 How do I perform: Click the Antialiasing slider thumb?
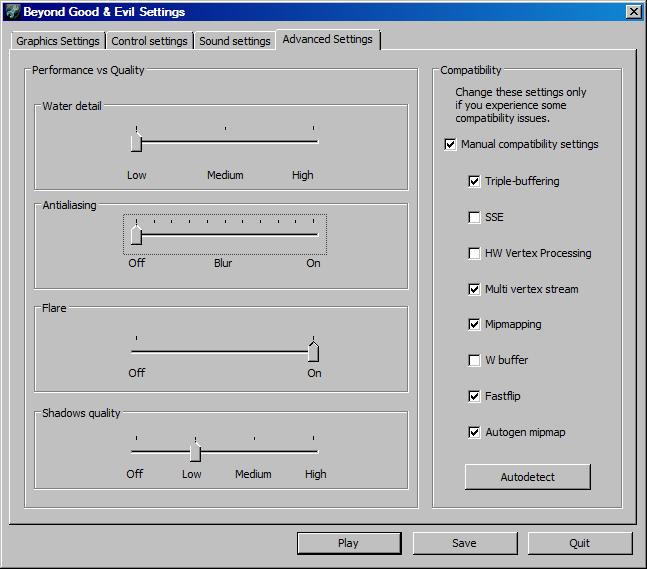pos(136,235)
